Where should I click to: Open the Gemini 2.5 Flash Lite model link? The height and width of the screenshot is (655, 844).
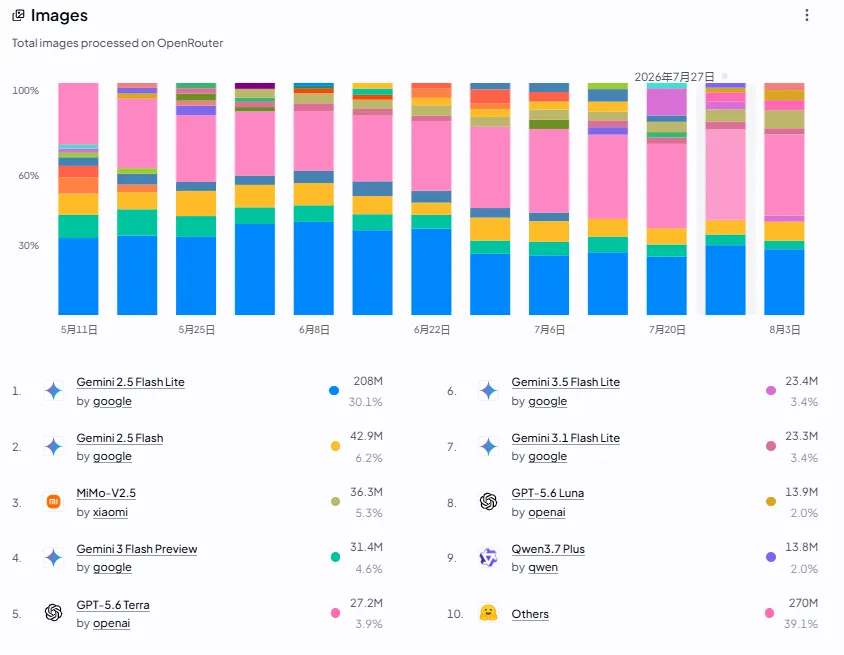tap(130, 382)
